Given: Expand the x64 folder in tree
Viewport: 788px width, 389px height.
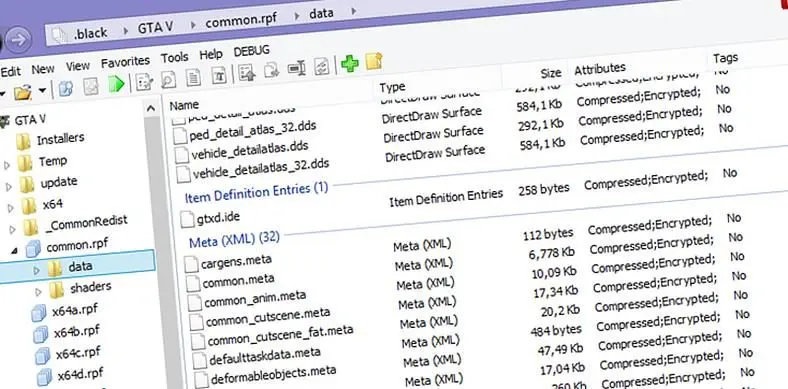Looking at the screenshot, I should point(12,208).
